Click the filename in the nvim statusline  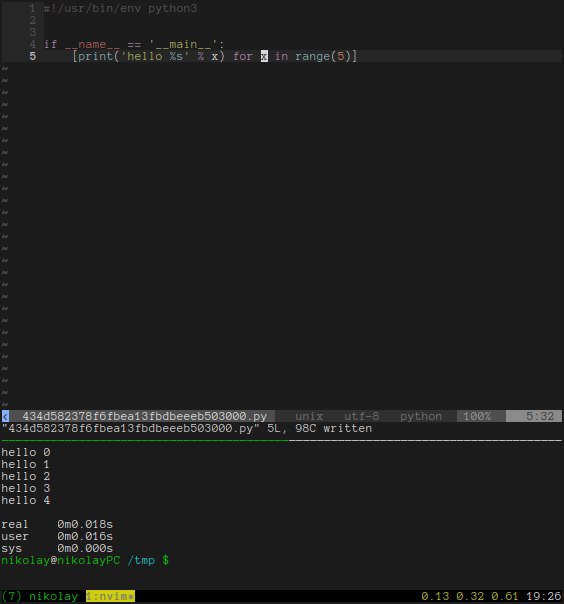(144, 416)
